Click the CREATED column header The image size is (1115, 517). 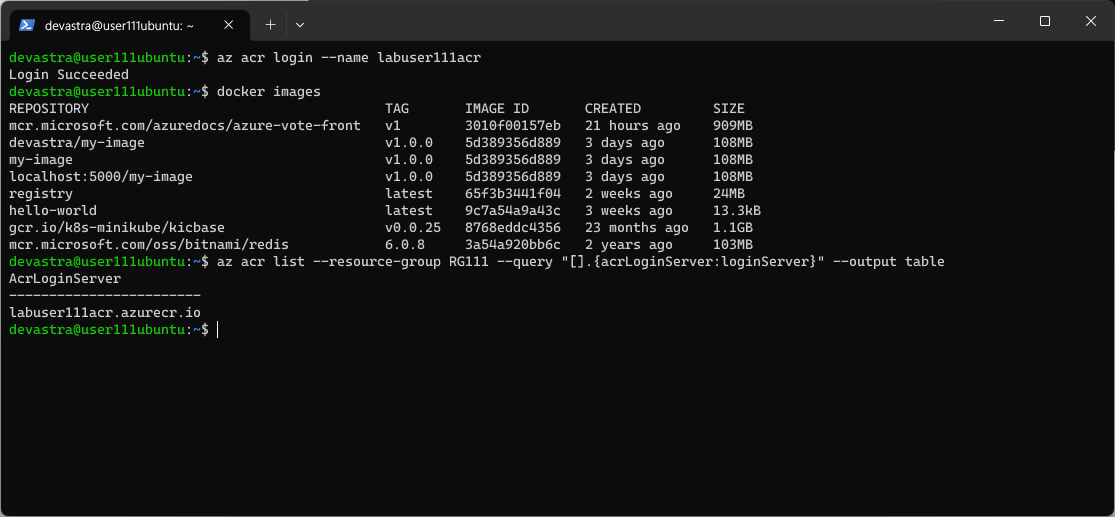(x=613, y=109)
